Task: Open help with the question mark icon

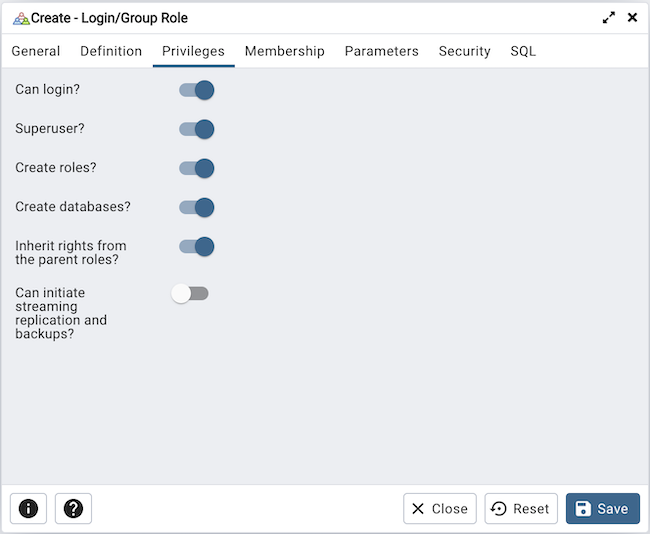Action: [x=73, y=509]
